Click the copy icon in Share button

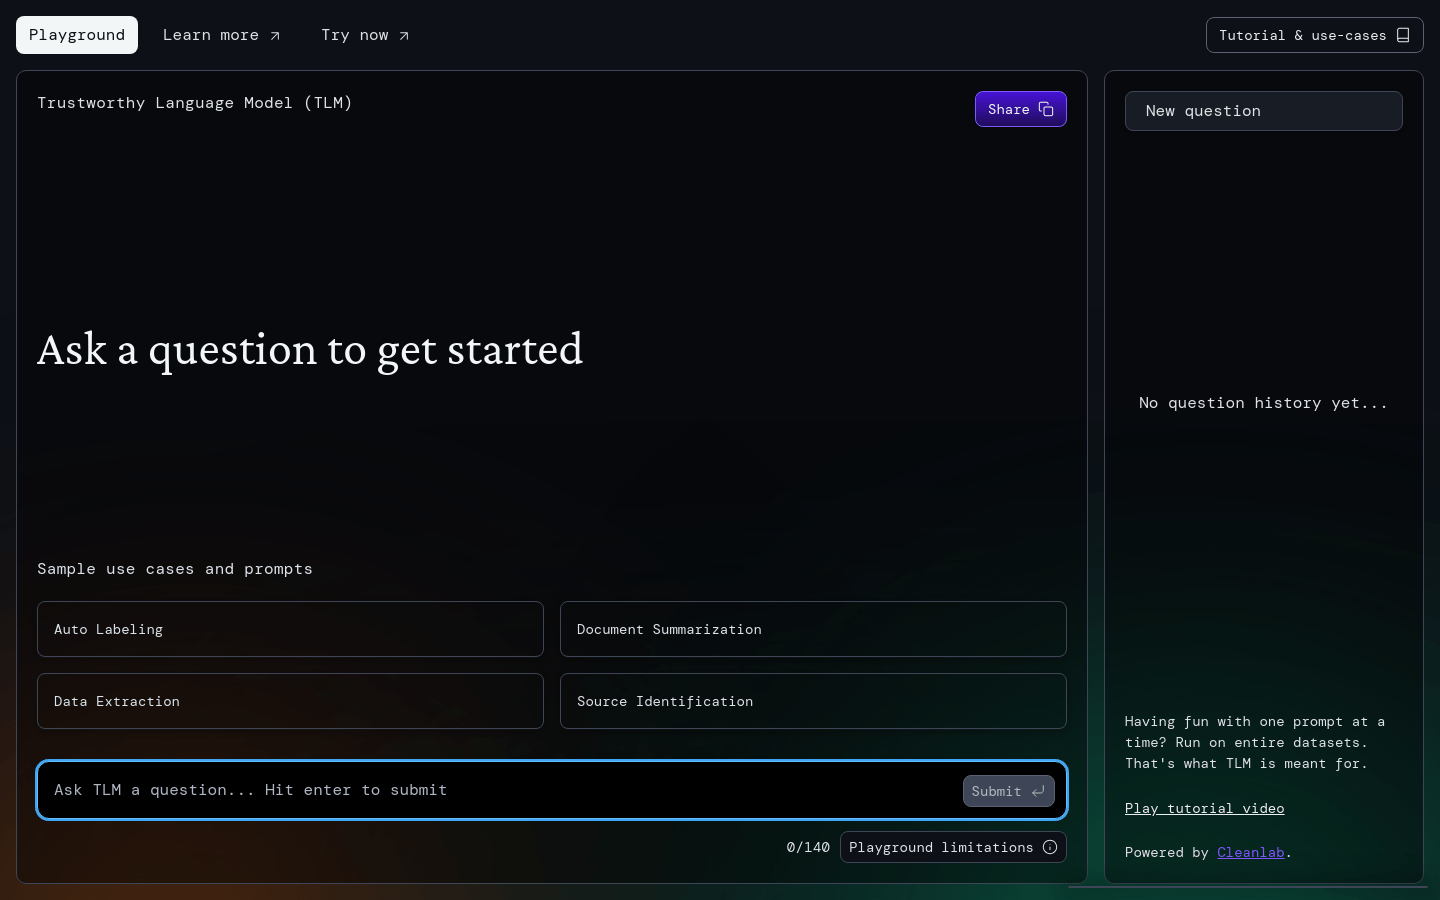point(1046,109)
